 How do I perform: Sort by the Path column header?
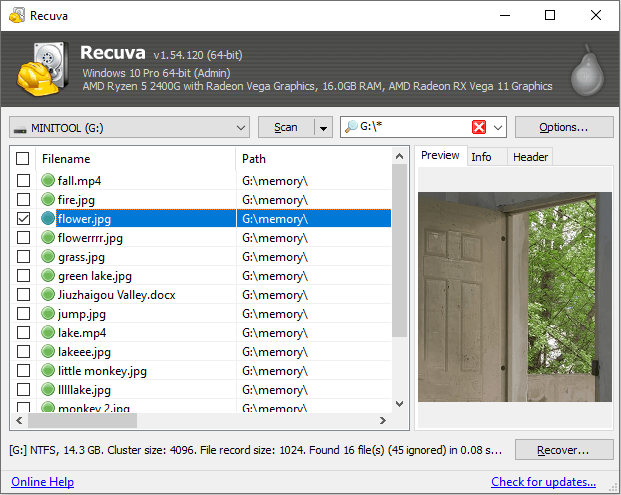click(314, 159)
